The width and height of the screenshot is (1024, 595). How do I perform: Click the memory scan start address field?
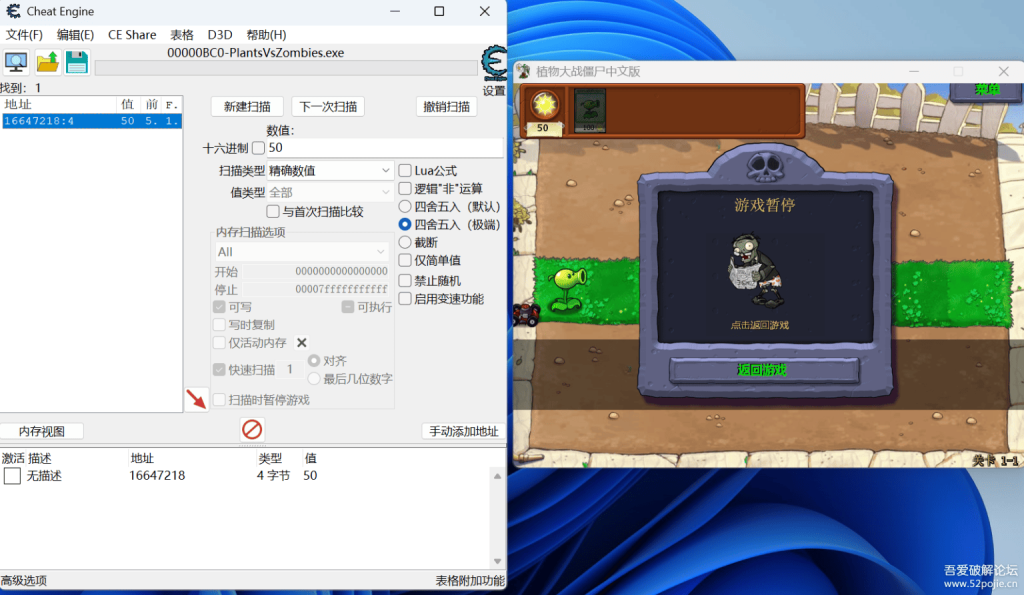click(x=316, y=271)
